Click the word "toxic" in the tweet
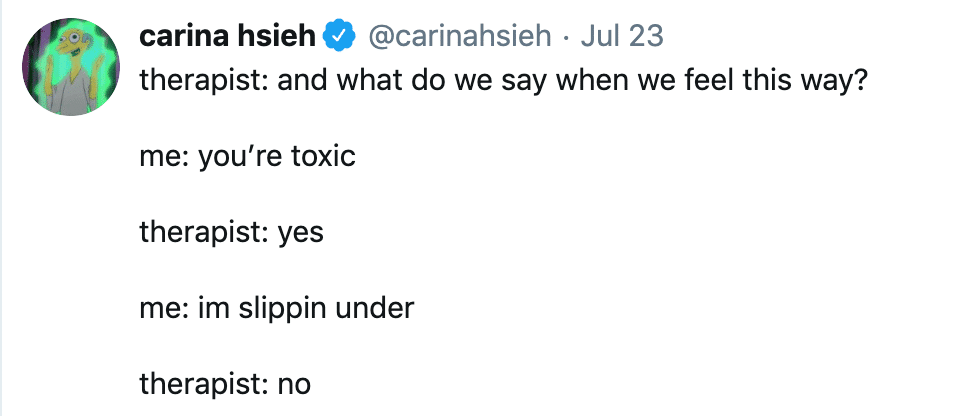This screenshot has width=962, height=416. point(323,156)
